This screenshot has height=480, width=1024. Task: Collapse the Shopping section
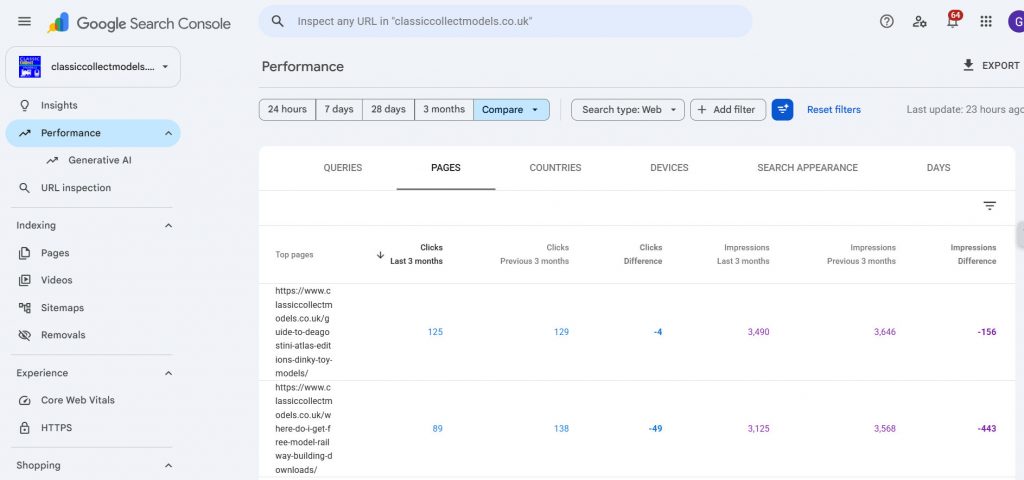point(168,466)
